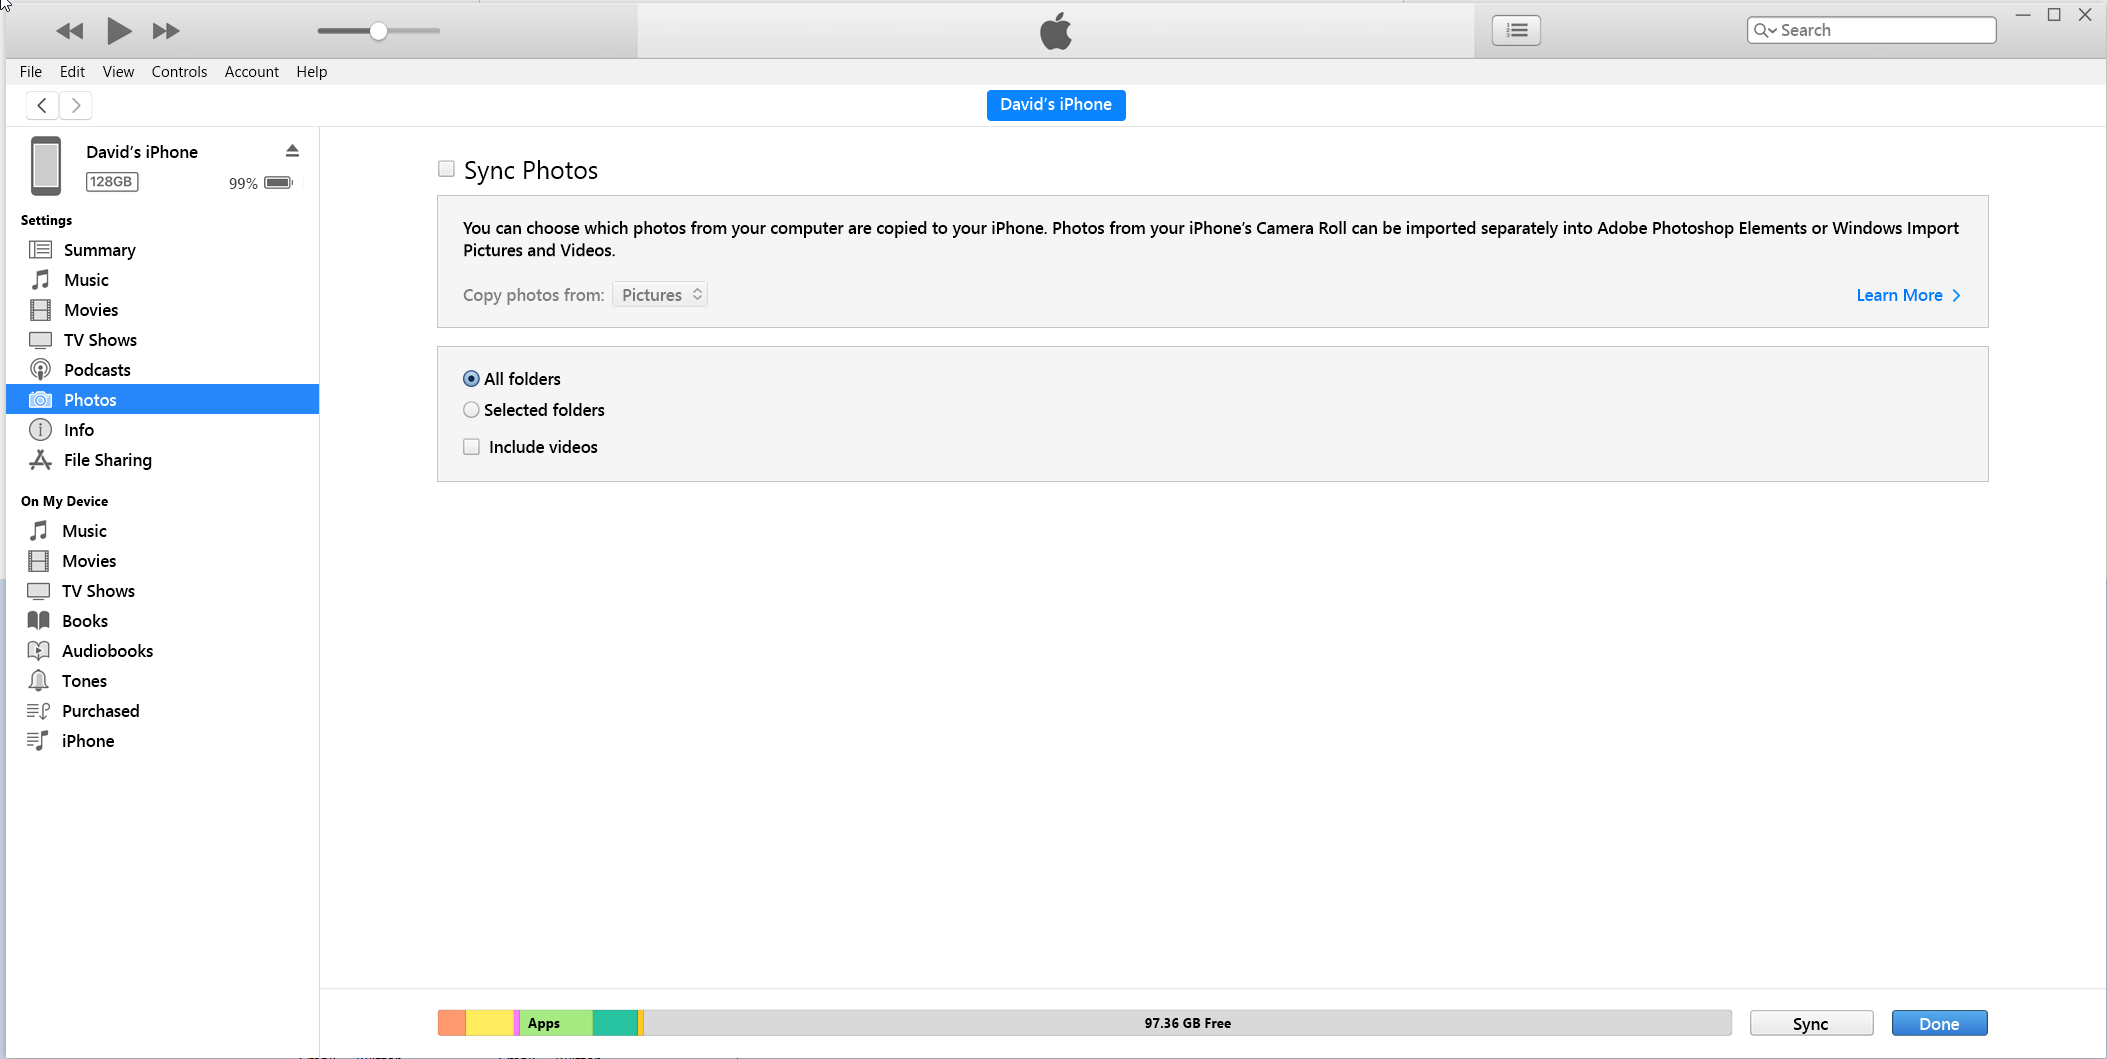
Task: Select TV Shows icon under Settings
Action: [x=40, y=340]
